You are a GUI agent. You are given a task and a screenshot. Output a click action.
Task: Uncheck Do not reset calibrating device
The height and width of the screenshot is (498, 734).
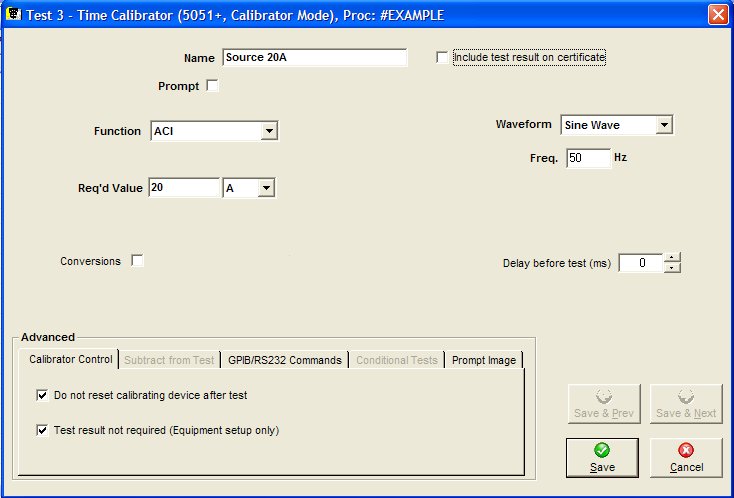(x=42, y=396)
